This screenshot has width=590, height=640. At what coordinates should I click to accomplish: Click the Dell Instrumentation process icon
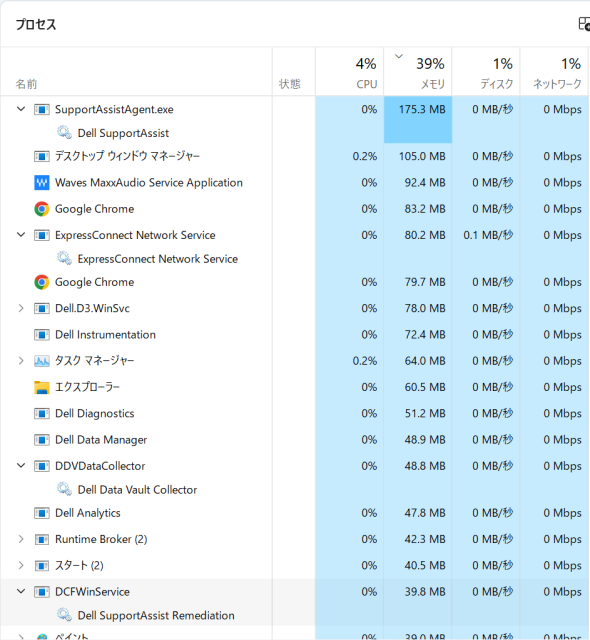tap(42, 335)
